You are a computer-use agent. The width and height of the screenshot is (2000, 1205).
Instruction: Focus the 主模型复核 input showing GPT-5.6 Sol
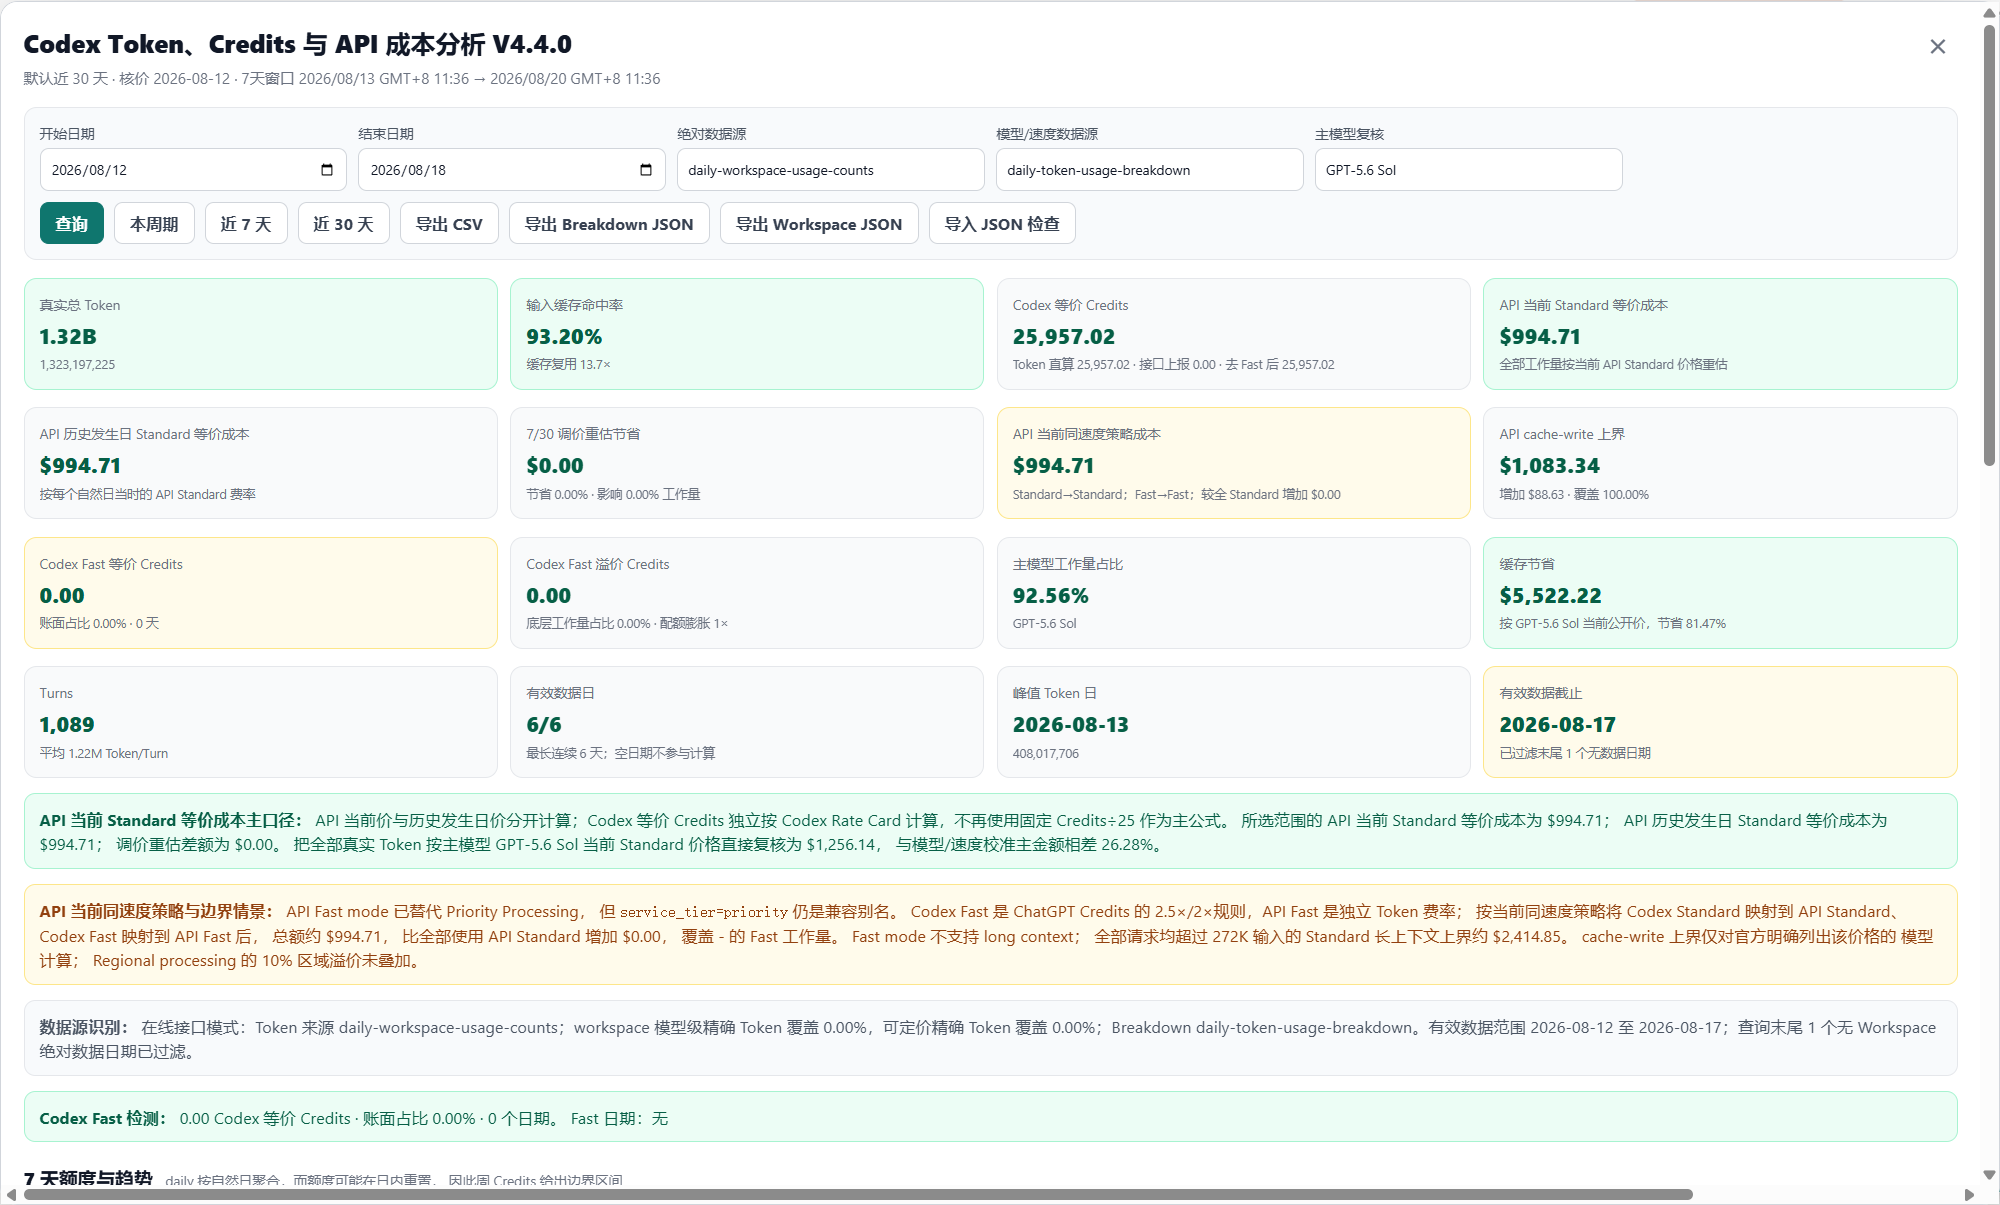tap(1468, 170)
